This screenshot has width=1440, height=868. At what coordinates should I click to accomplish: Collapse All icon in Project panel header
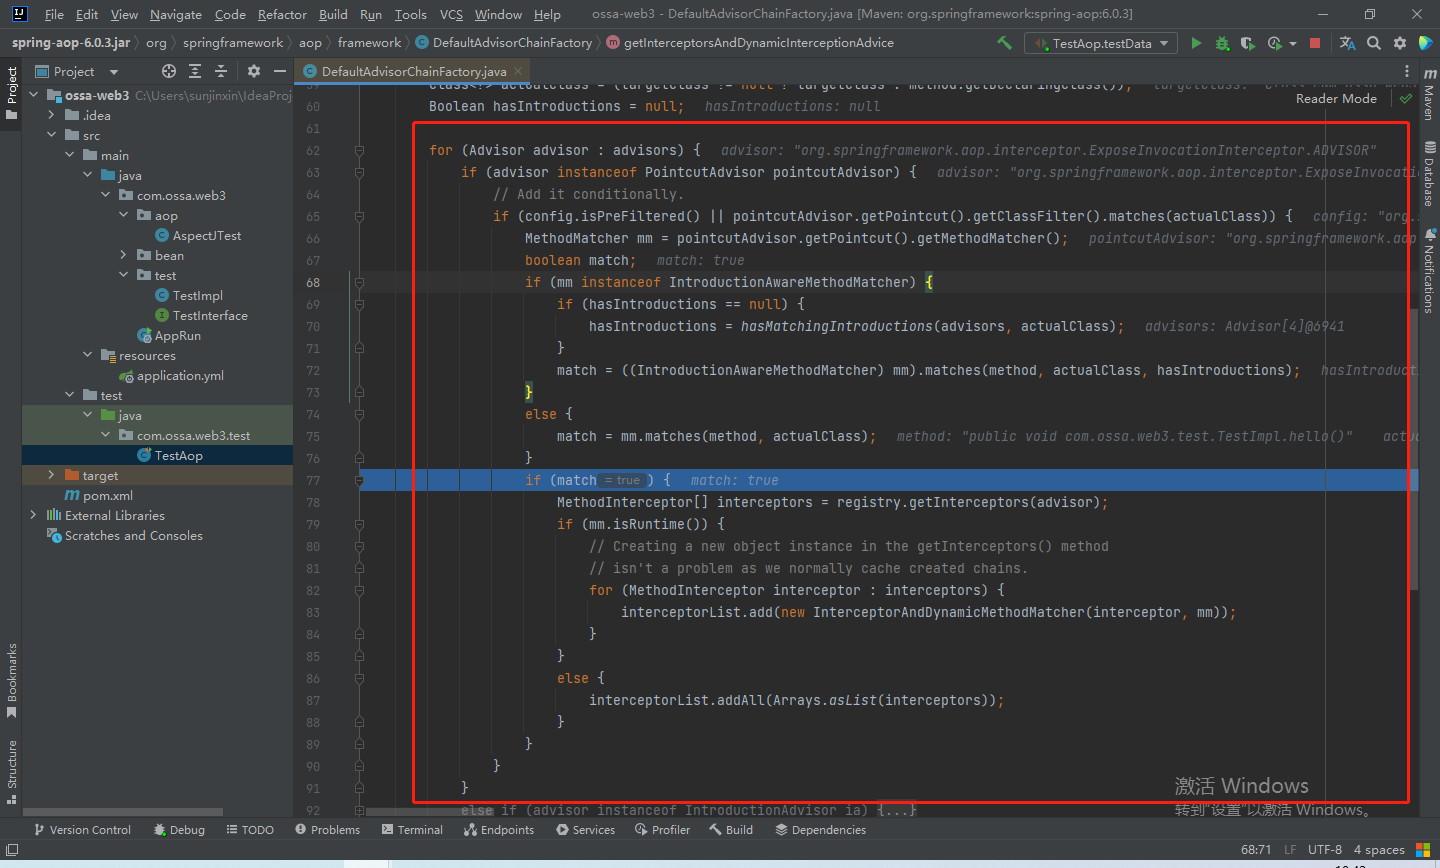pyautogui.click(x=221, y=71)
